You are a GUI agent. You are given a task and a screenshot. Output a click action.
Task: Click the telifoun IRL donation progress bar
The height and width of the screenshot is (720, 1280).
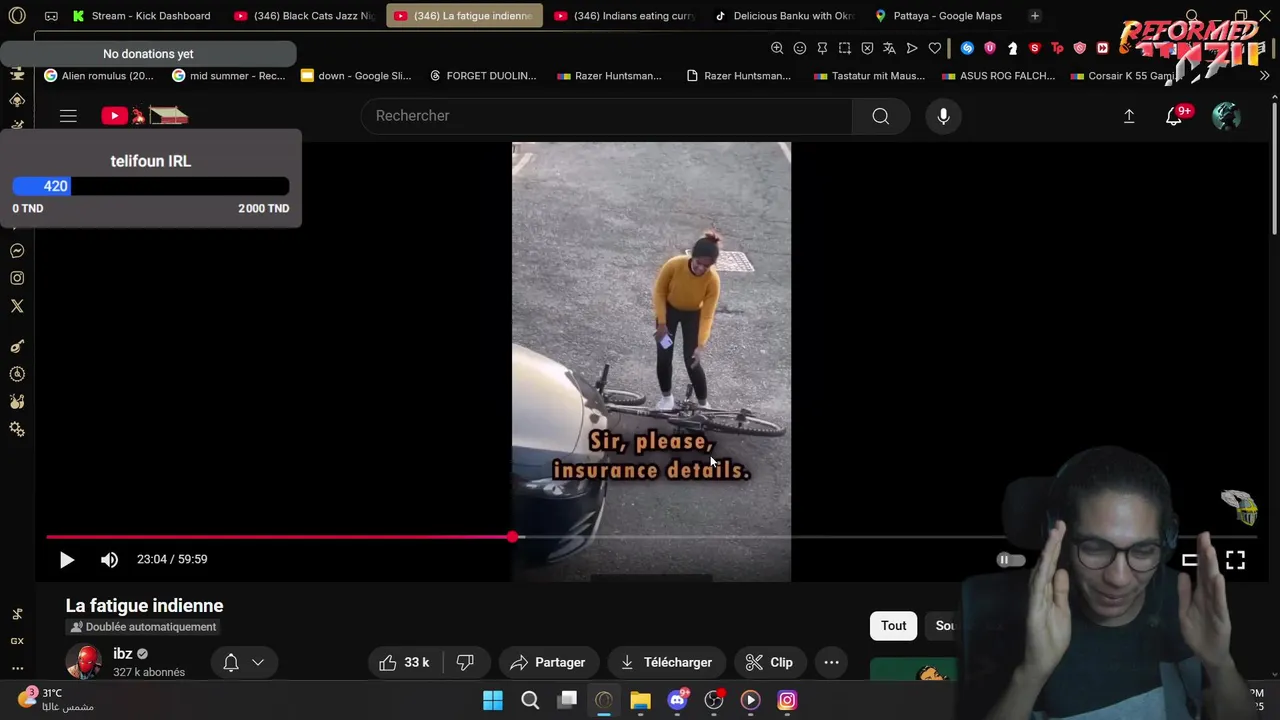point(150,186)
